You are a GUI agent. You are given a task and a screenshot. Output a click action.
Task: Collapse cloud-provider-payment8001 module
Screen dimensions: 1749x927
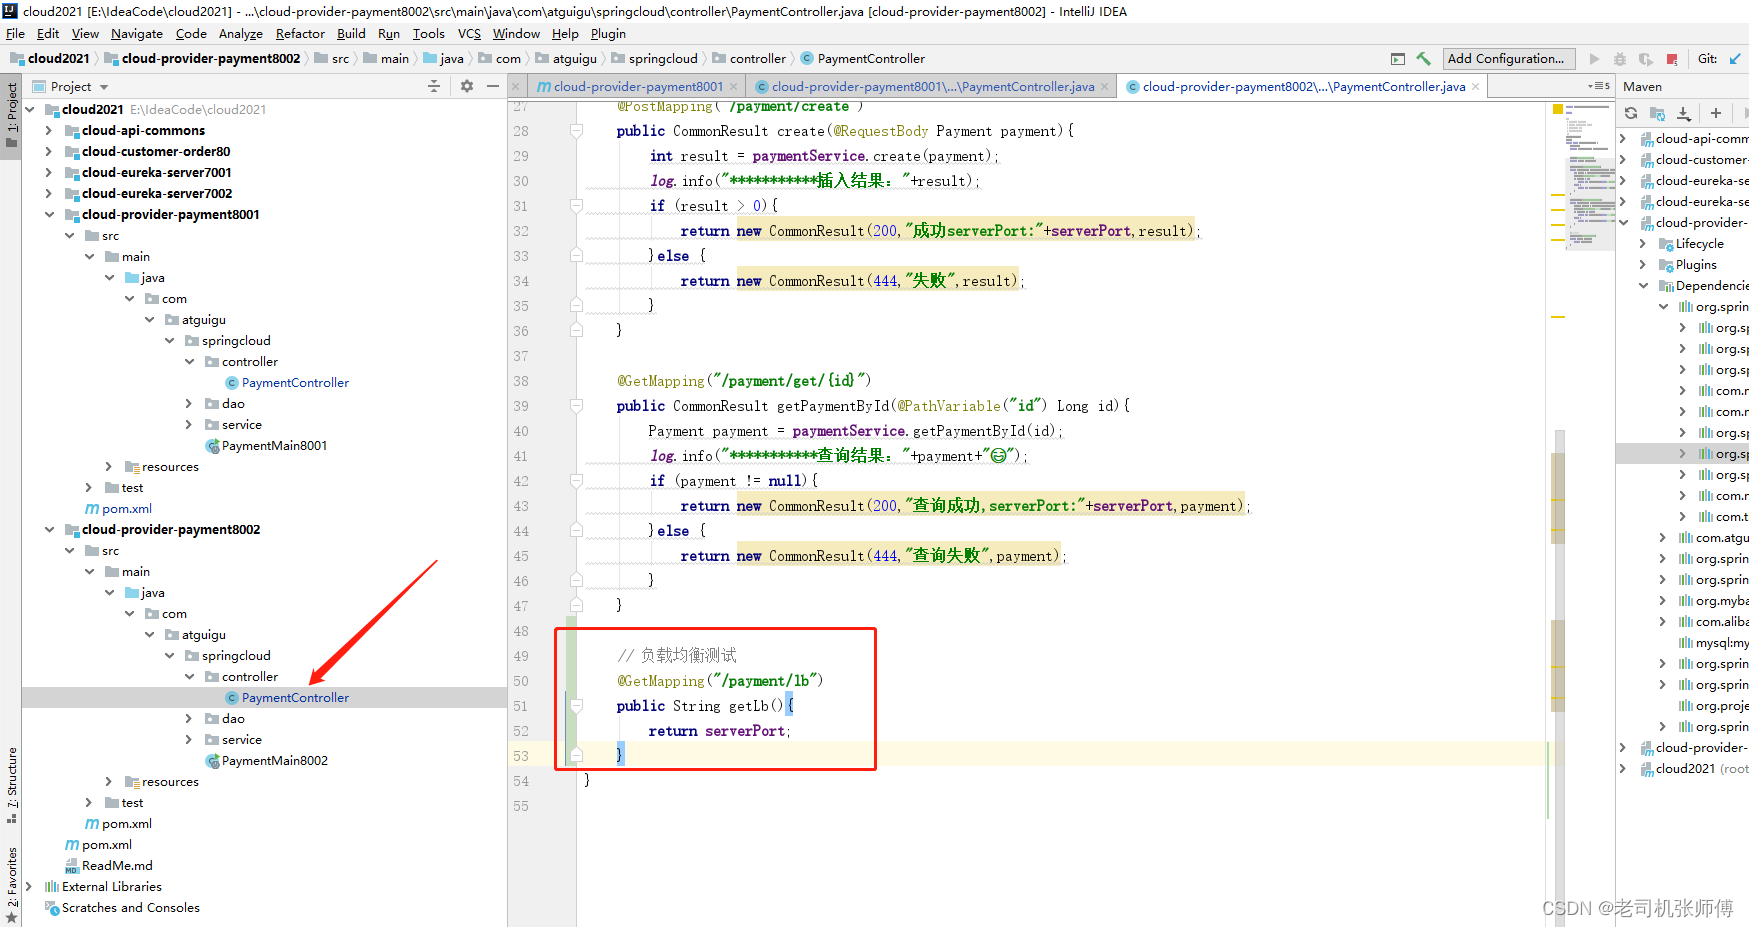49,215
